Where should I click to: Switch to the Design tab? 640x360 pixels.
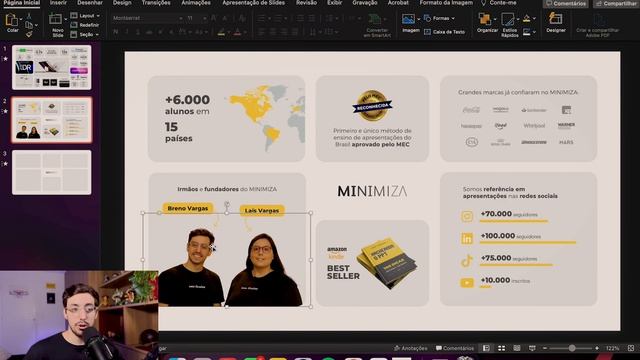click(122, 3)
